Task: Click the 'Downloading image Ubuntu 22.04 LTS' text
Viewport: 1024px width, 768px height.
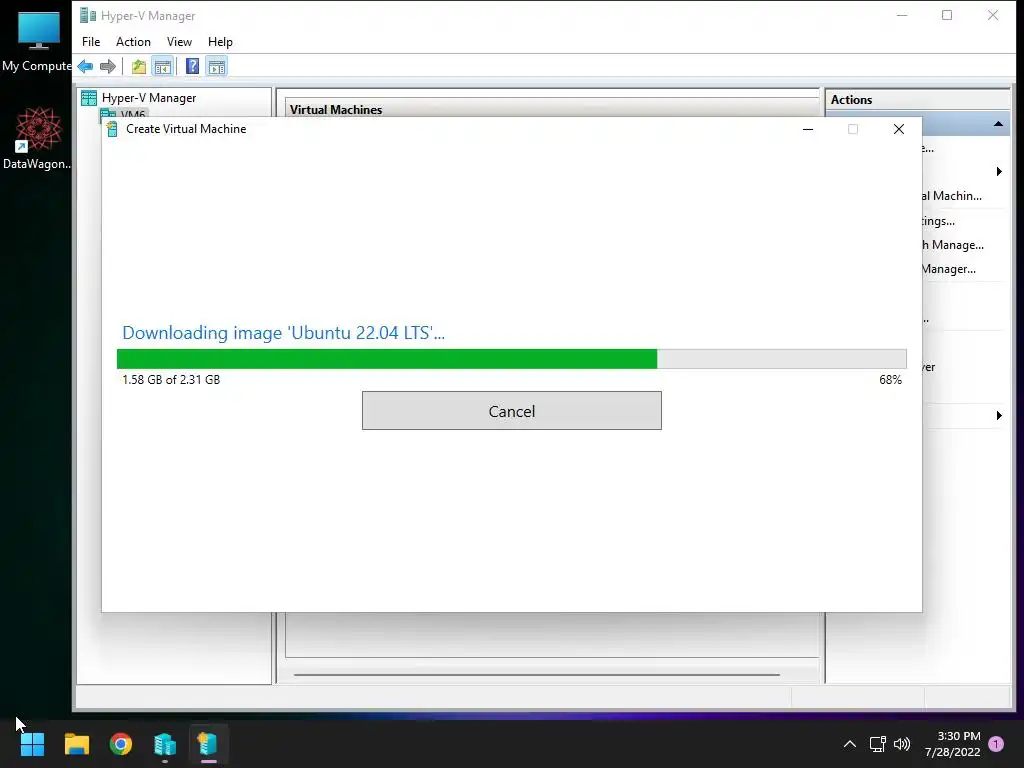Action: pyautogui.click(x=283, y=333)
